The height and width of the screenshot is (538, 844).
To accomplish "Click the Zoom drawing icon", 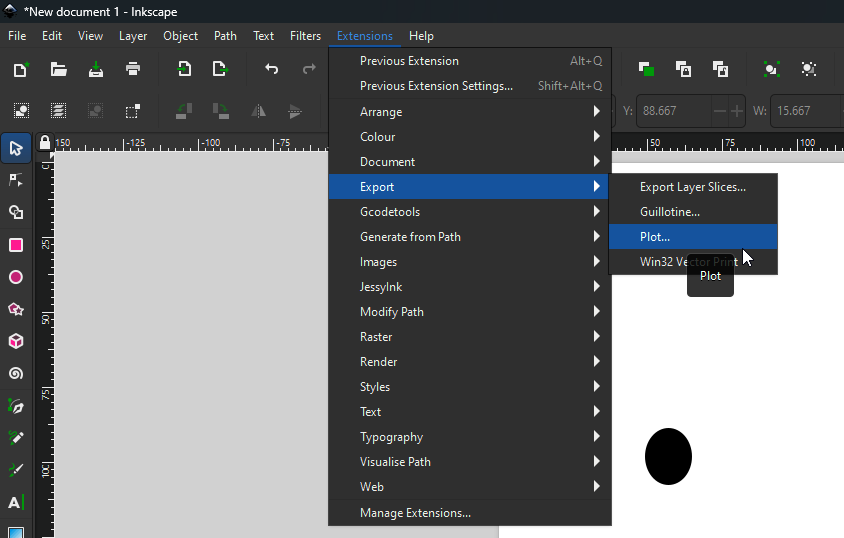I will tap(808, 69).
